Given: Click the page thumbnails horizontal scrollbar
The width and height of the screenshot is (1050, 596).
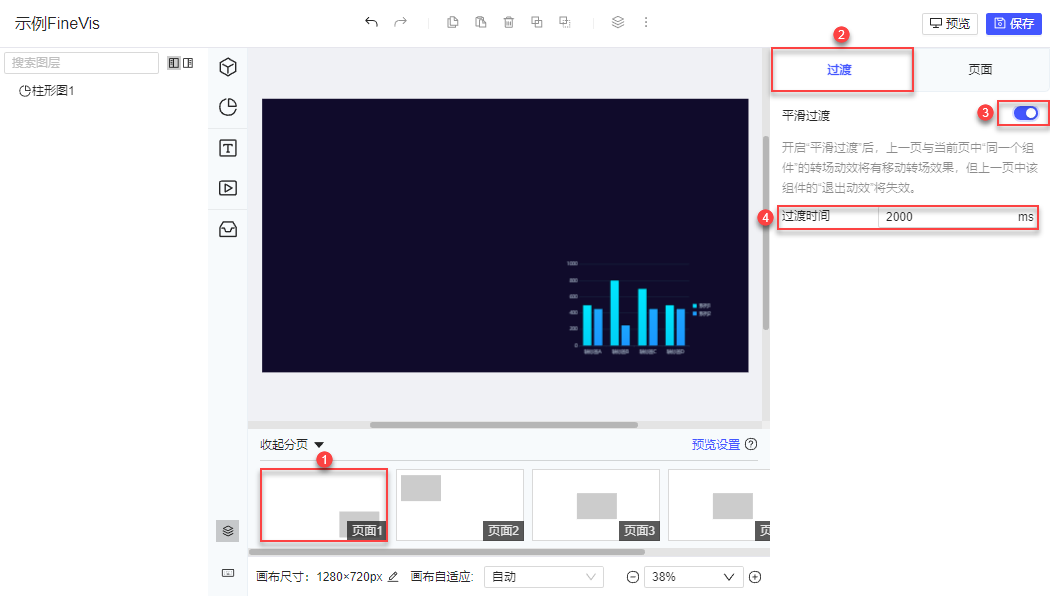Looking at the screenshot, I should tap(447, 552).
